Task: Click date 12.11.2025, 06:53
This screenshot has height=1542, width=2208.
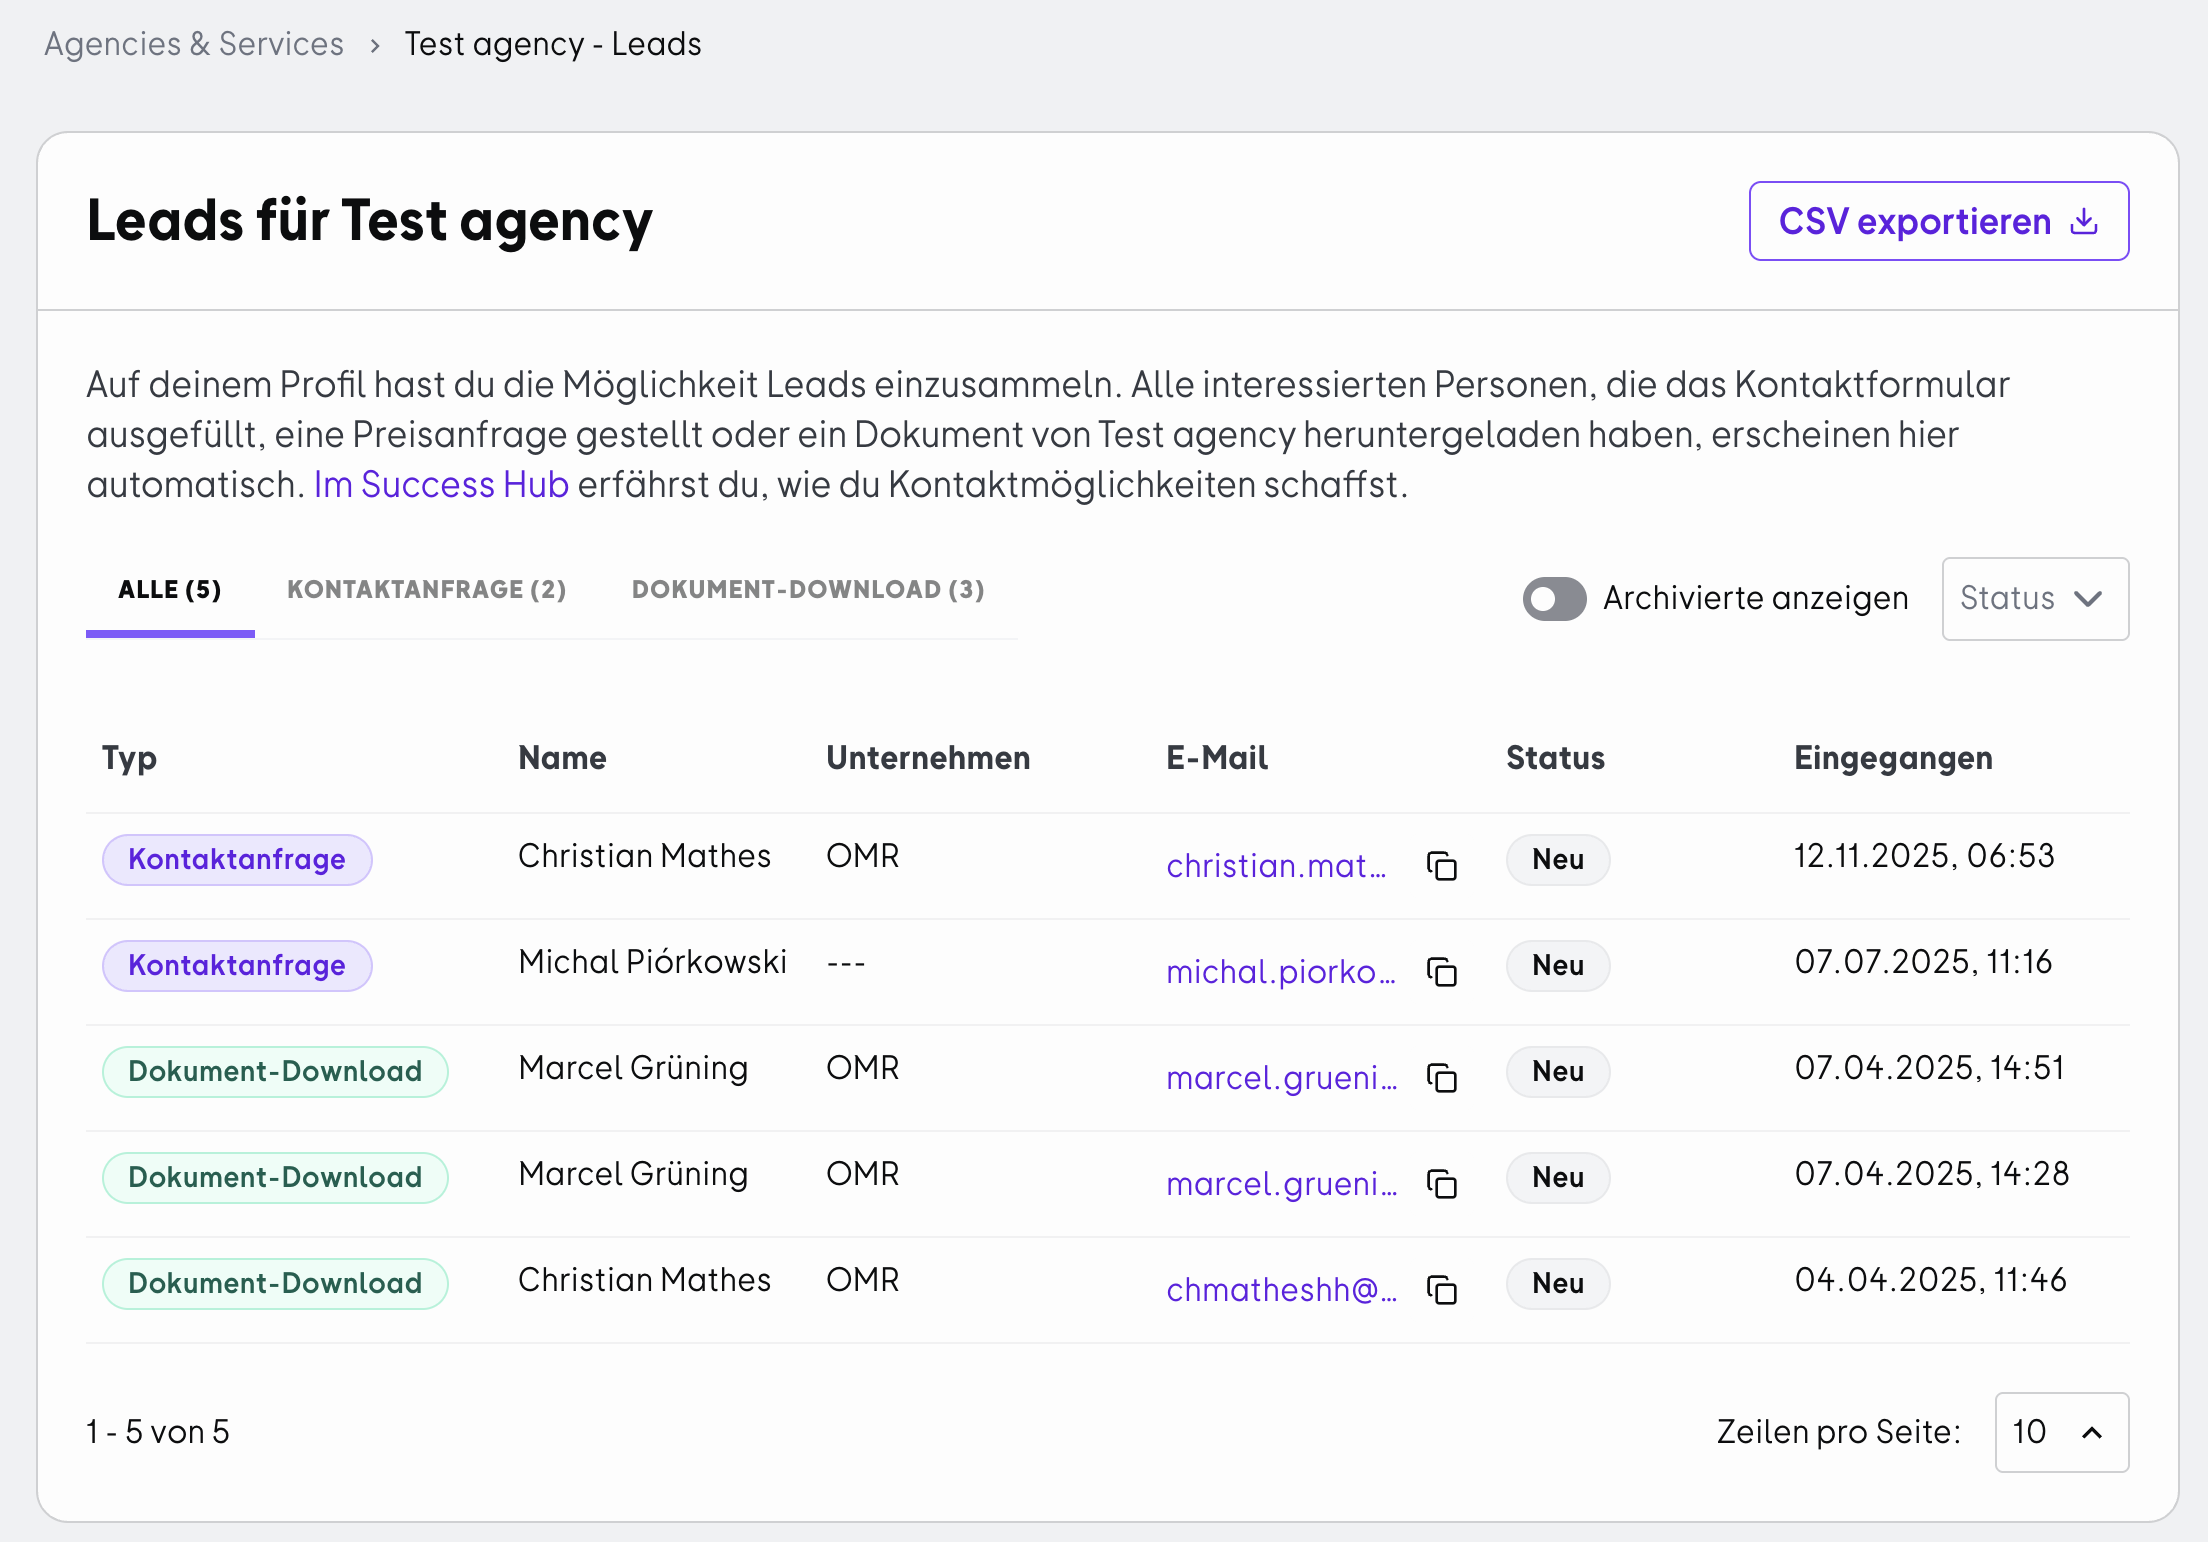Action: point(1924,856)
